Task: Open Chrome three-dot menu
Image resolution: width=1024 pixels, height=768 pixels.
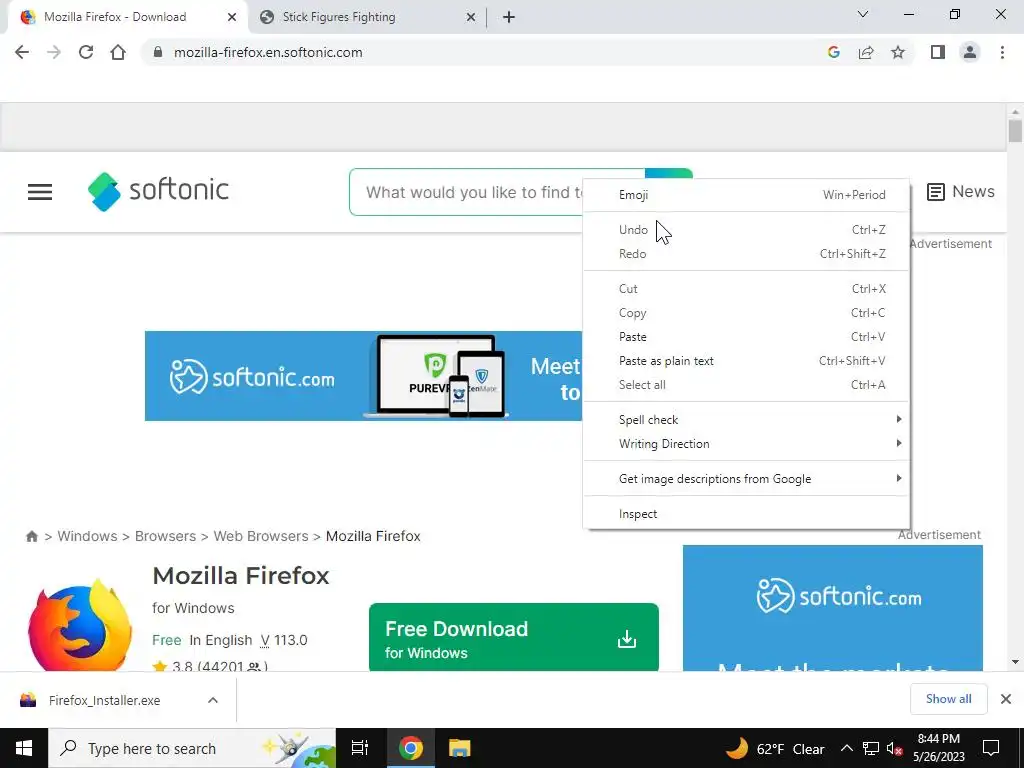Action: (1002, 52)
